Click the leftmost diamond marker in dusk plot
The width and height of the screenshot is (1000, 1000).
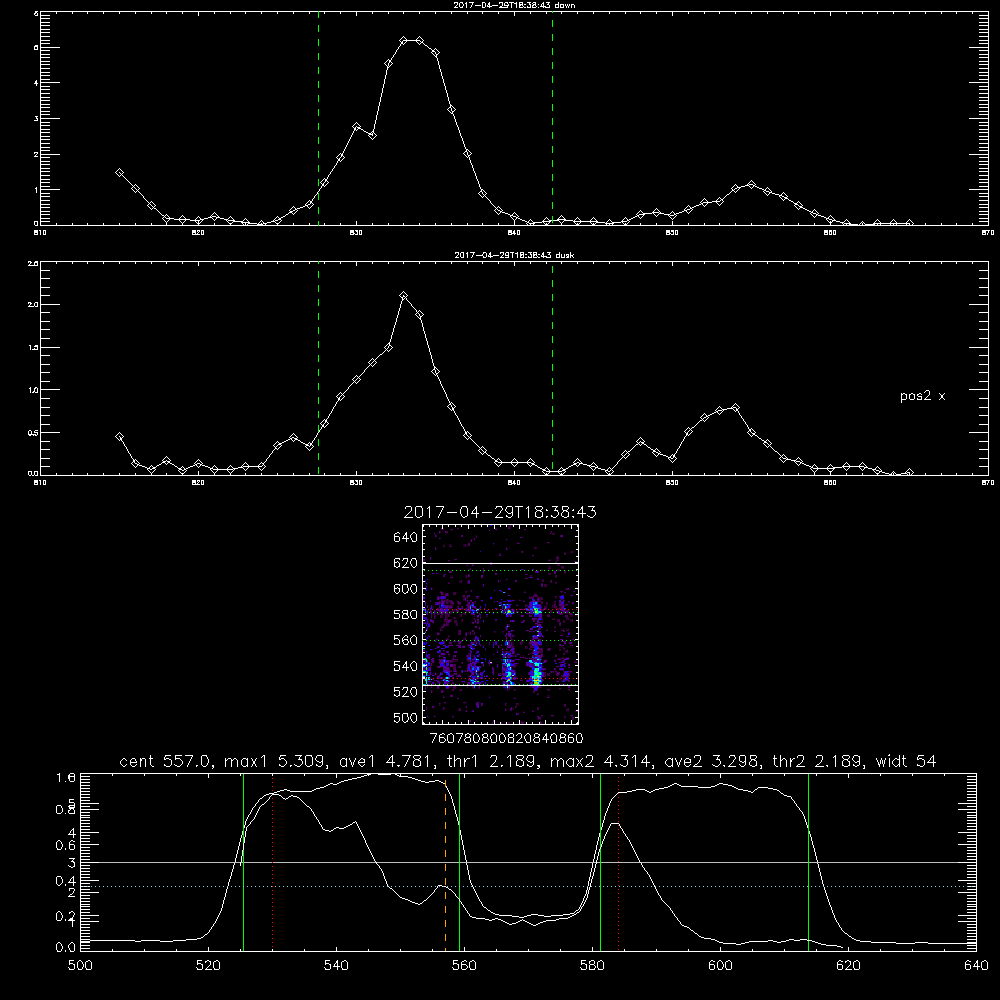coord(119,437)
